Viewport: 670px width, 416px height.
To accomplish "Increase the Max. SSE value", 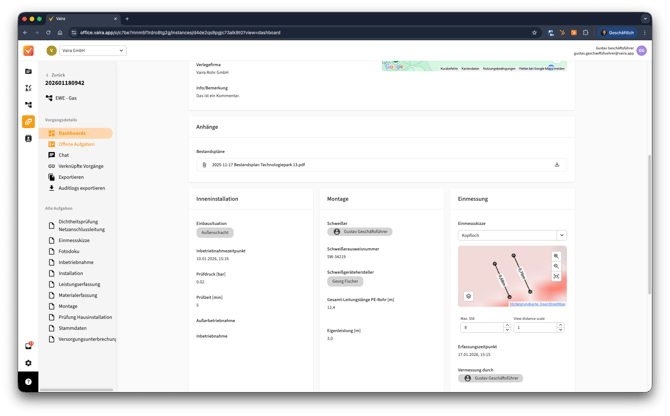I will coord(507,325).
